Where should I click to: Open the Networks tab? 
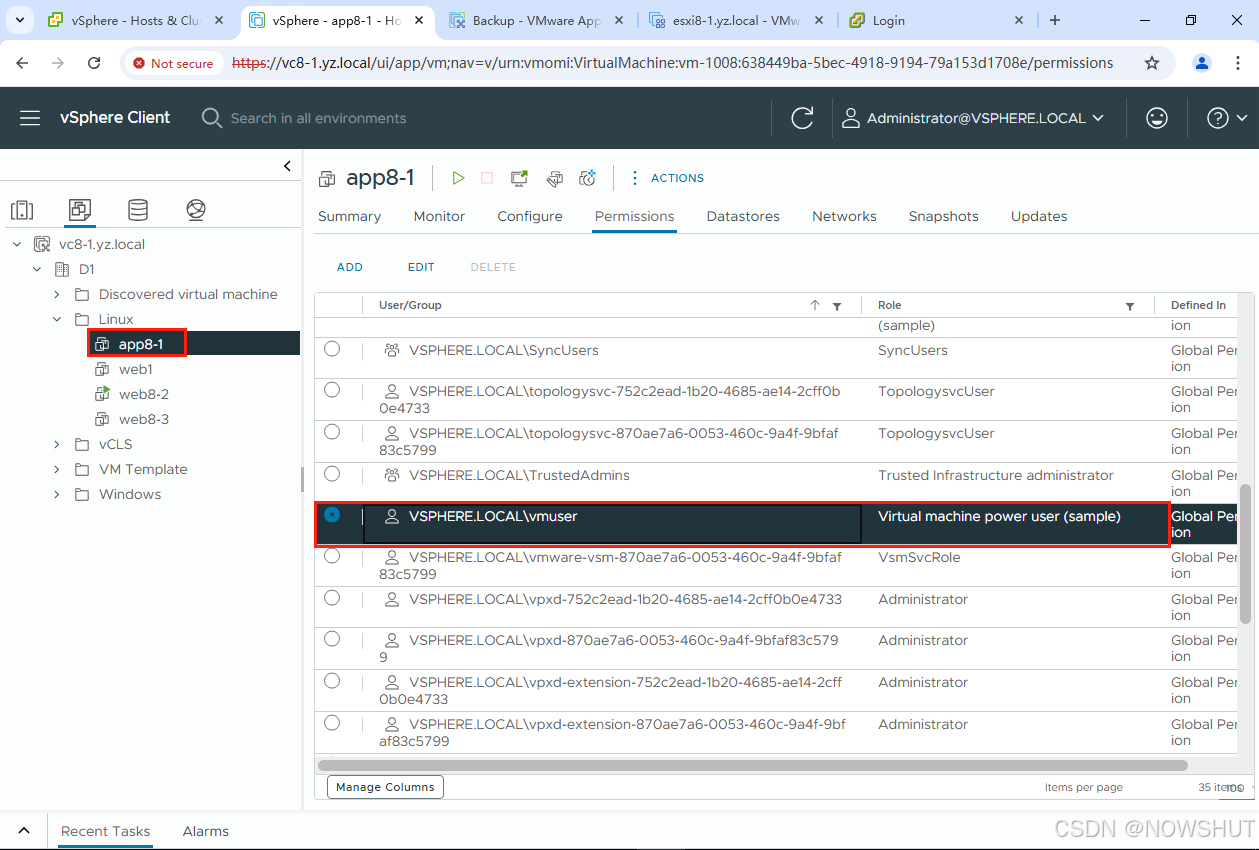[x=844, y=216]
